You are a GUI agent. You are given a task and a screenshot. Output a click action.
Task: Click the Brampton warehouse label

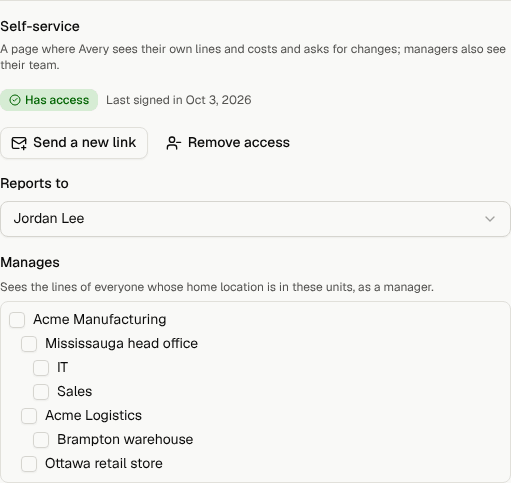click(125, 439)
